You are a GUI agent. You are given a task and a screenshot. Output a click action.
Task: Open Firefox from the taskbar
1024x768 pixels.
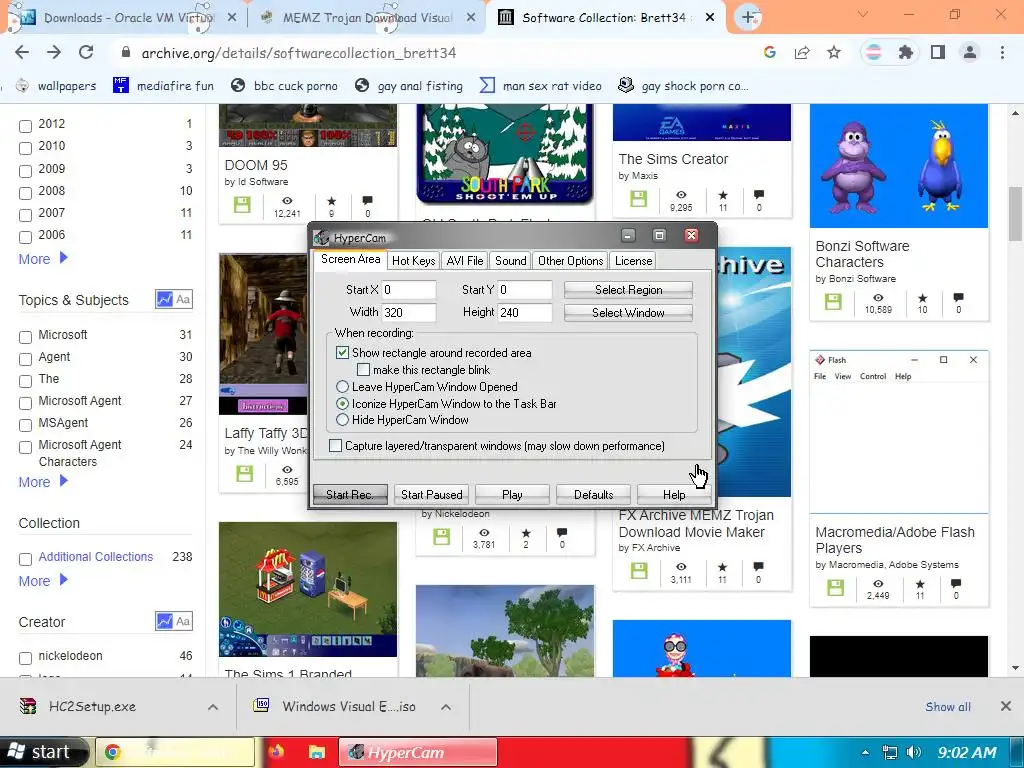[x=276, y=752]
